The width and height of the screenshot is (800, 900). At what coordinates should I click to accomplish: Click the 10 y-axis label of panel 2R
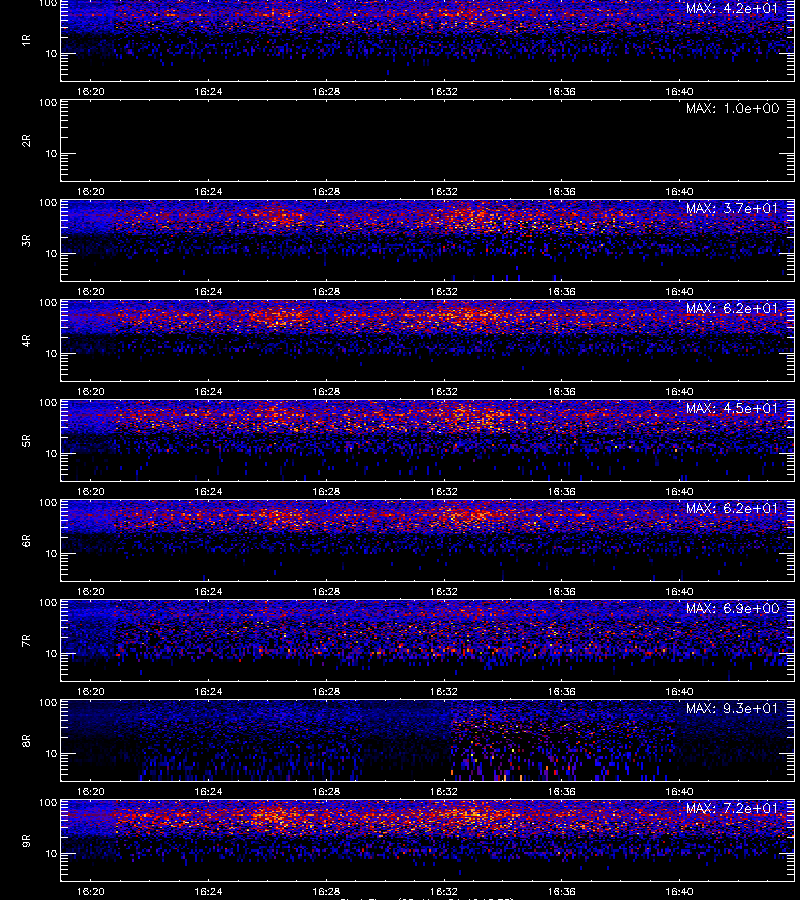51,154
